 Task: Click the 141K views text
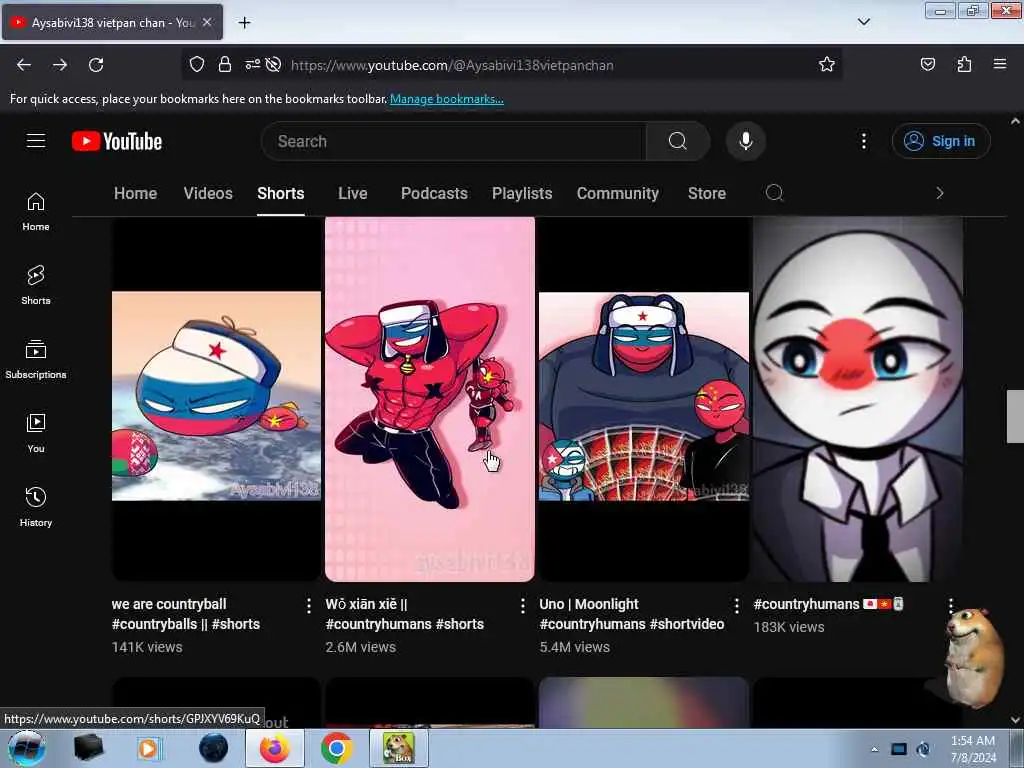pyautogui.click(x=147, y=647)
